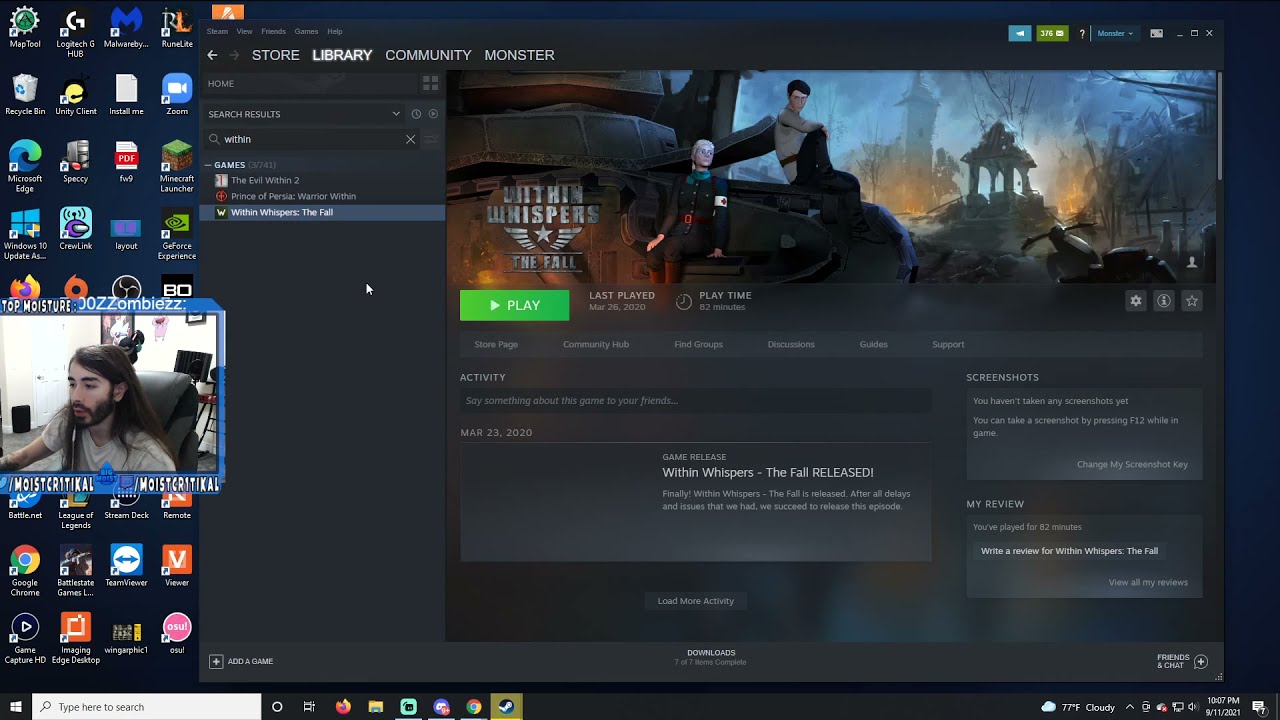
Task: Open Chrome from the taskbar
Action: (473, 707)
